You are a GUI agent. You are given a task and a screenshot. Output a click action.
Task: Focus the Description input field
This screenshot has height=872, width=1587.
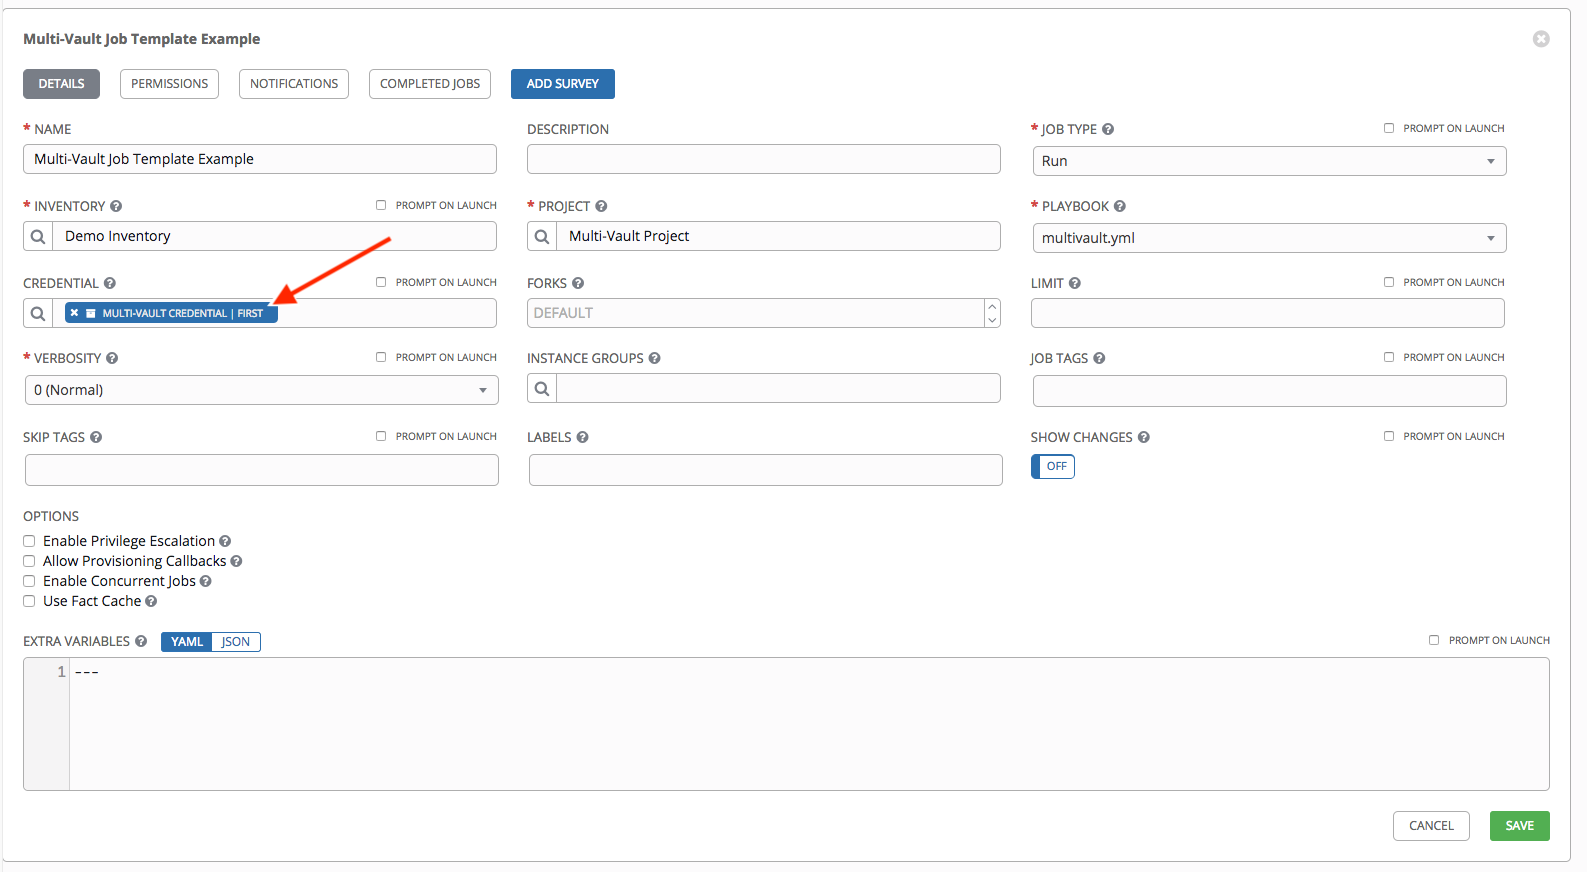click(x=764, y=159)
